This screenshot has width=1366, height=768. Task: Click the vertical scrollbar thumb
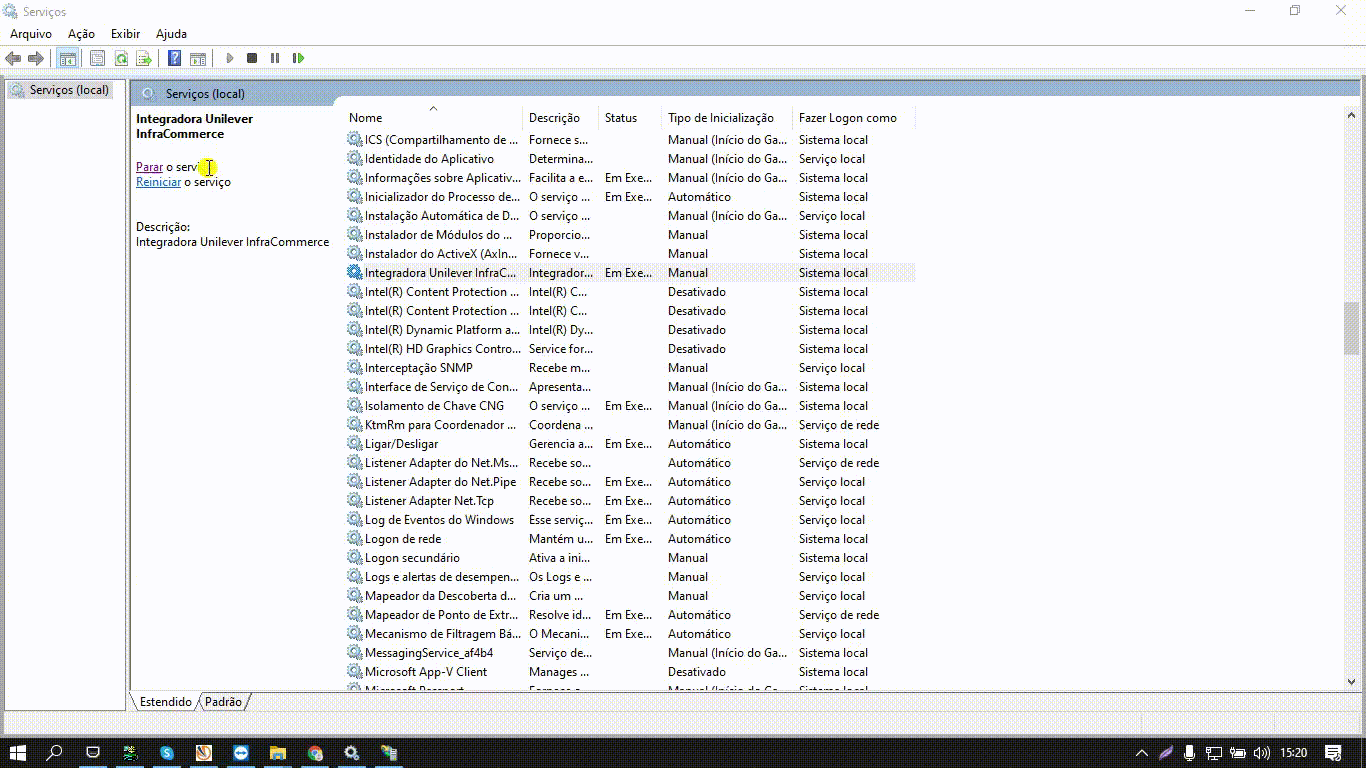1352,328
